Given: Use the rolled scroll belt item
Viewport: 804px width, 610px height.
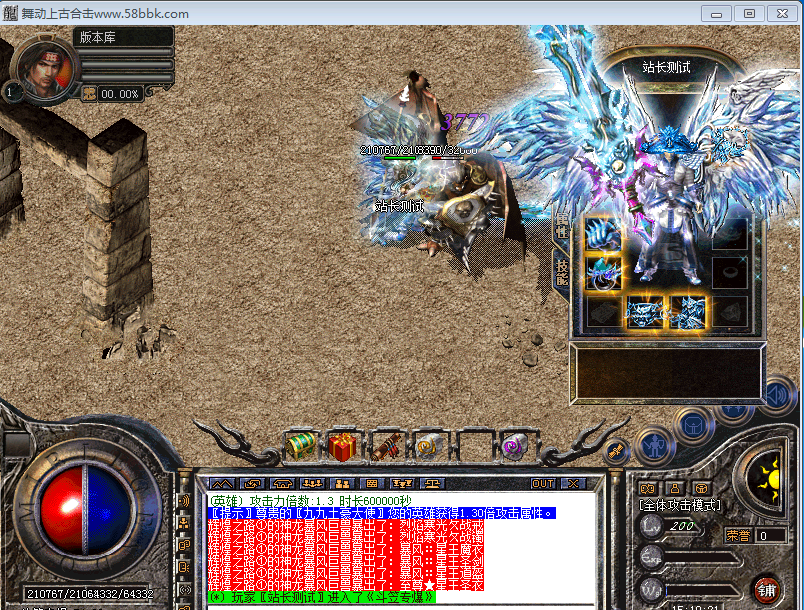Looking at the screenshot, I should (x=387, y=446).
